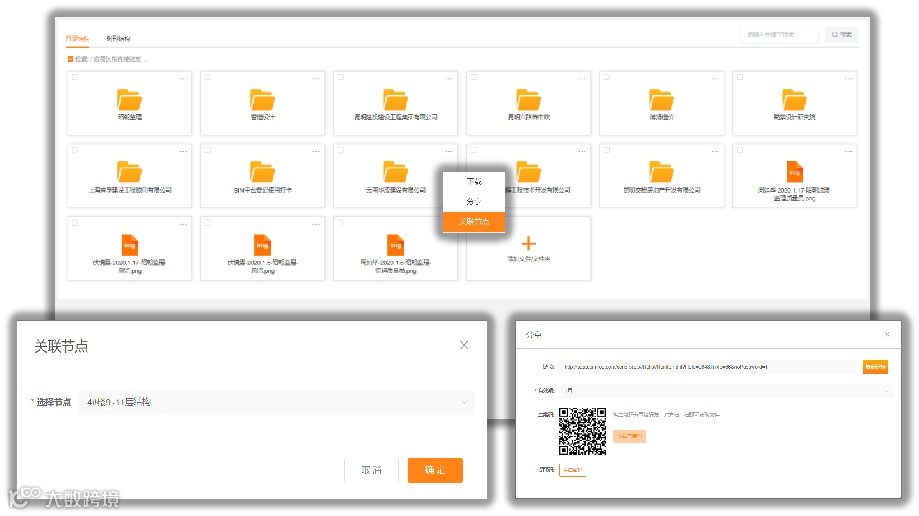Click the light orange button beside QR code

[629, 436]
